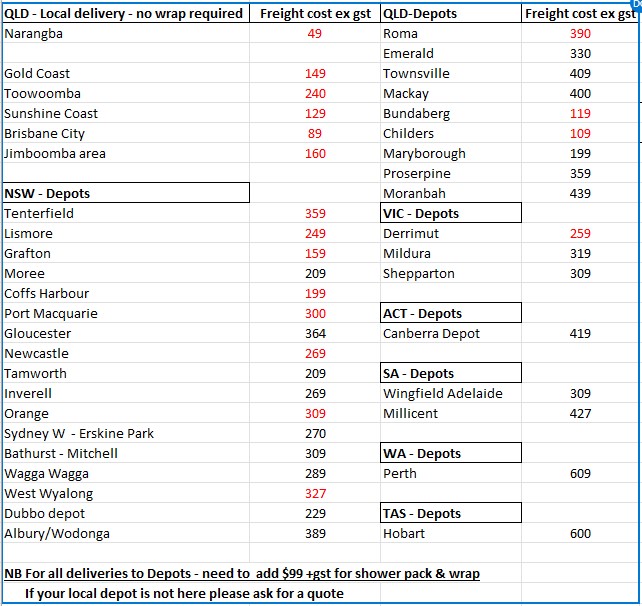Viewport: 642px width, 606px height.
Task: Click the Grafton cell
Action: click(126, 253)
